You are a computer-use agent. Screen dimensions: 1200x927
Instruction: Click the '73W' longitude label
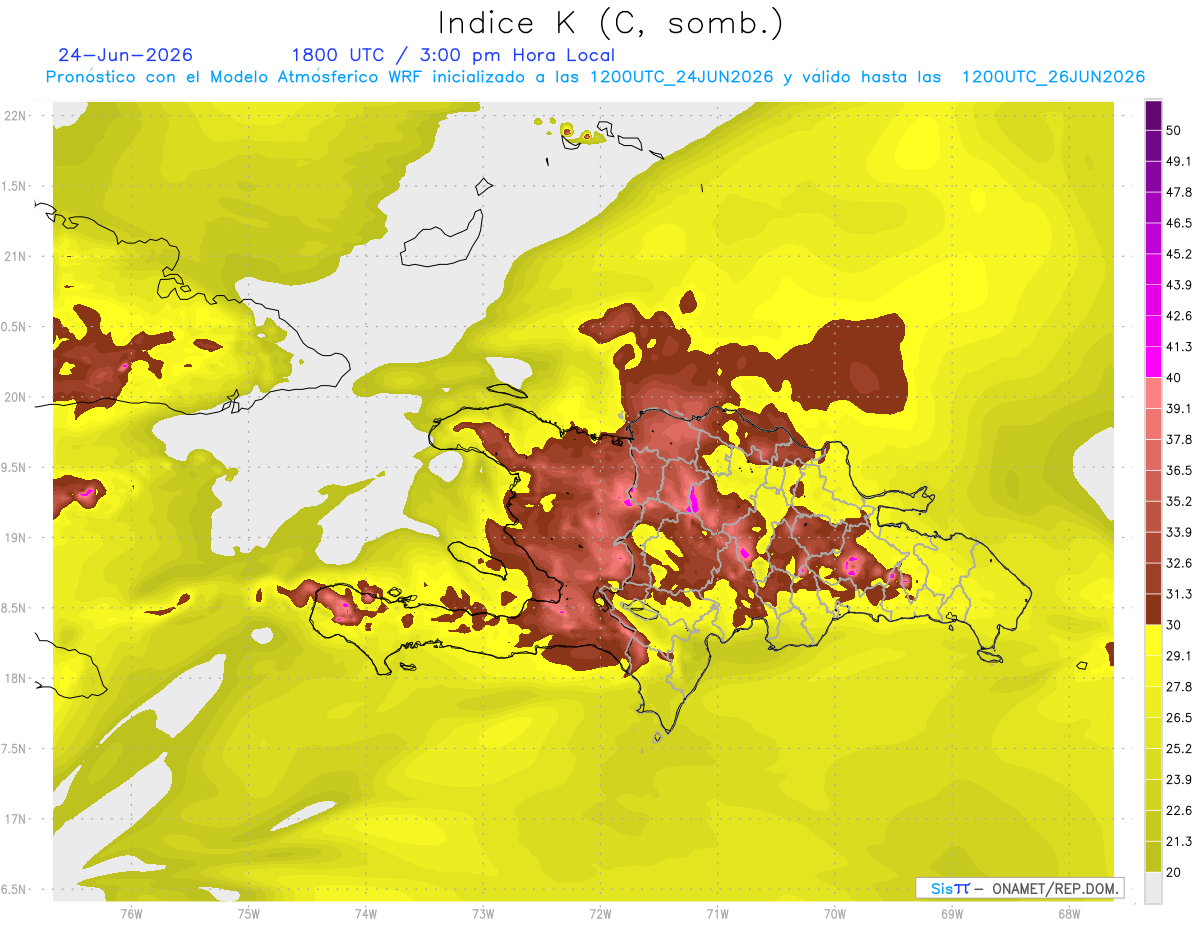point(483,913)
